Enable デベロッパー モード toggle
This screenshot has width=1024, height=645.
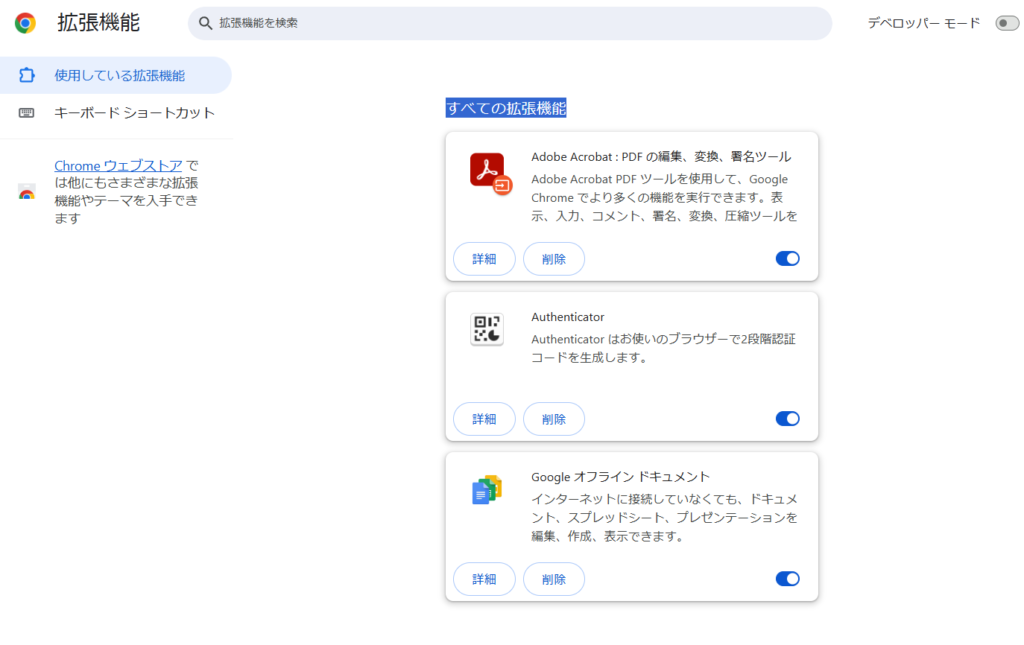click(x=1009, y=22)
